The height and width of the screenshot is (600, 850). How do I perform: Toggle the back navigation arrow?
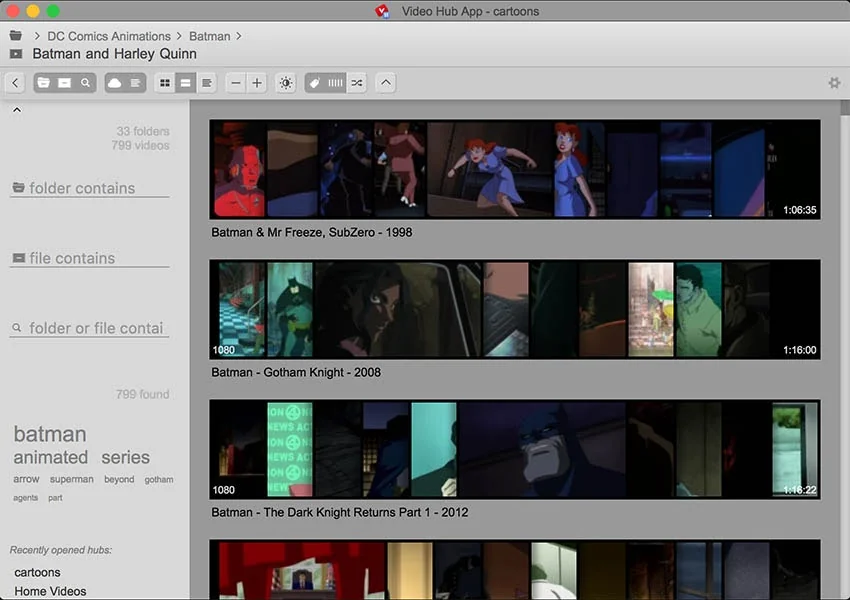(x=14, y=83)
